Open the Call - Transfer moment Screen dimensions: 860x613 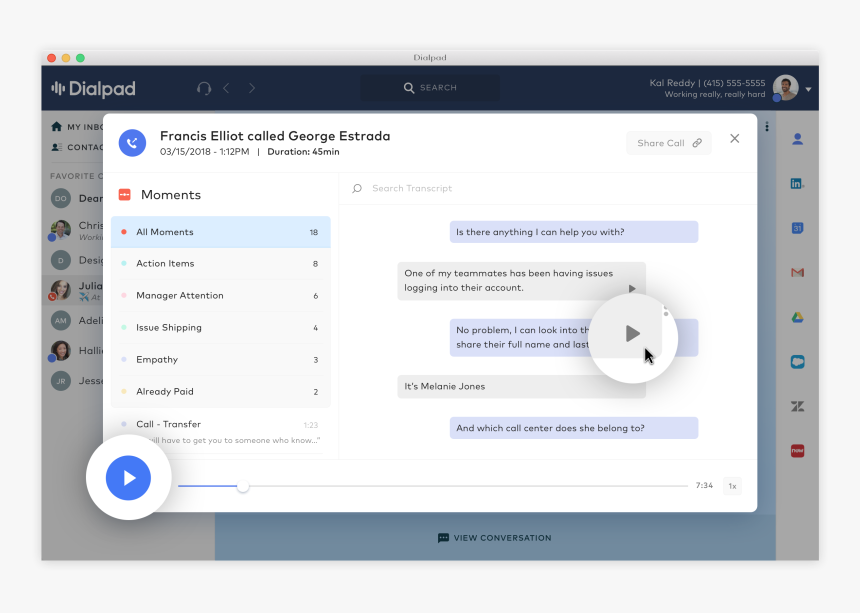220,432
